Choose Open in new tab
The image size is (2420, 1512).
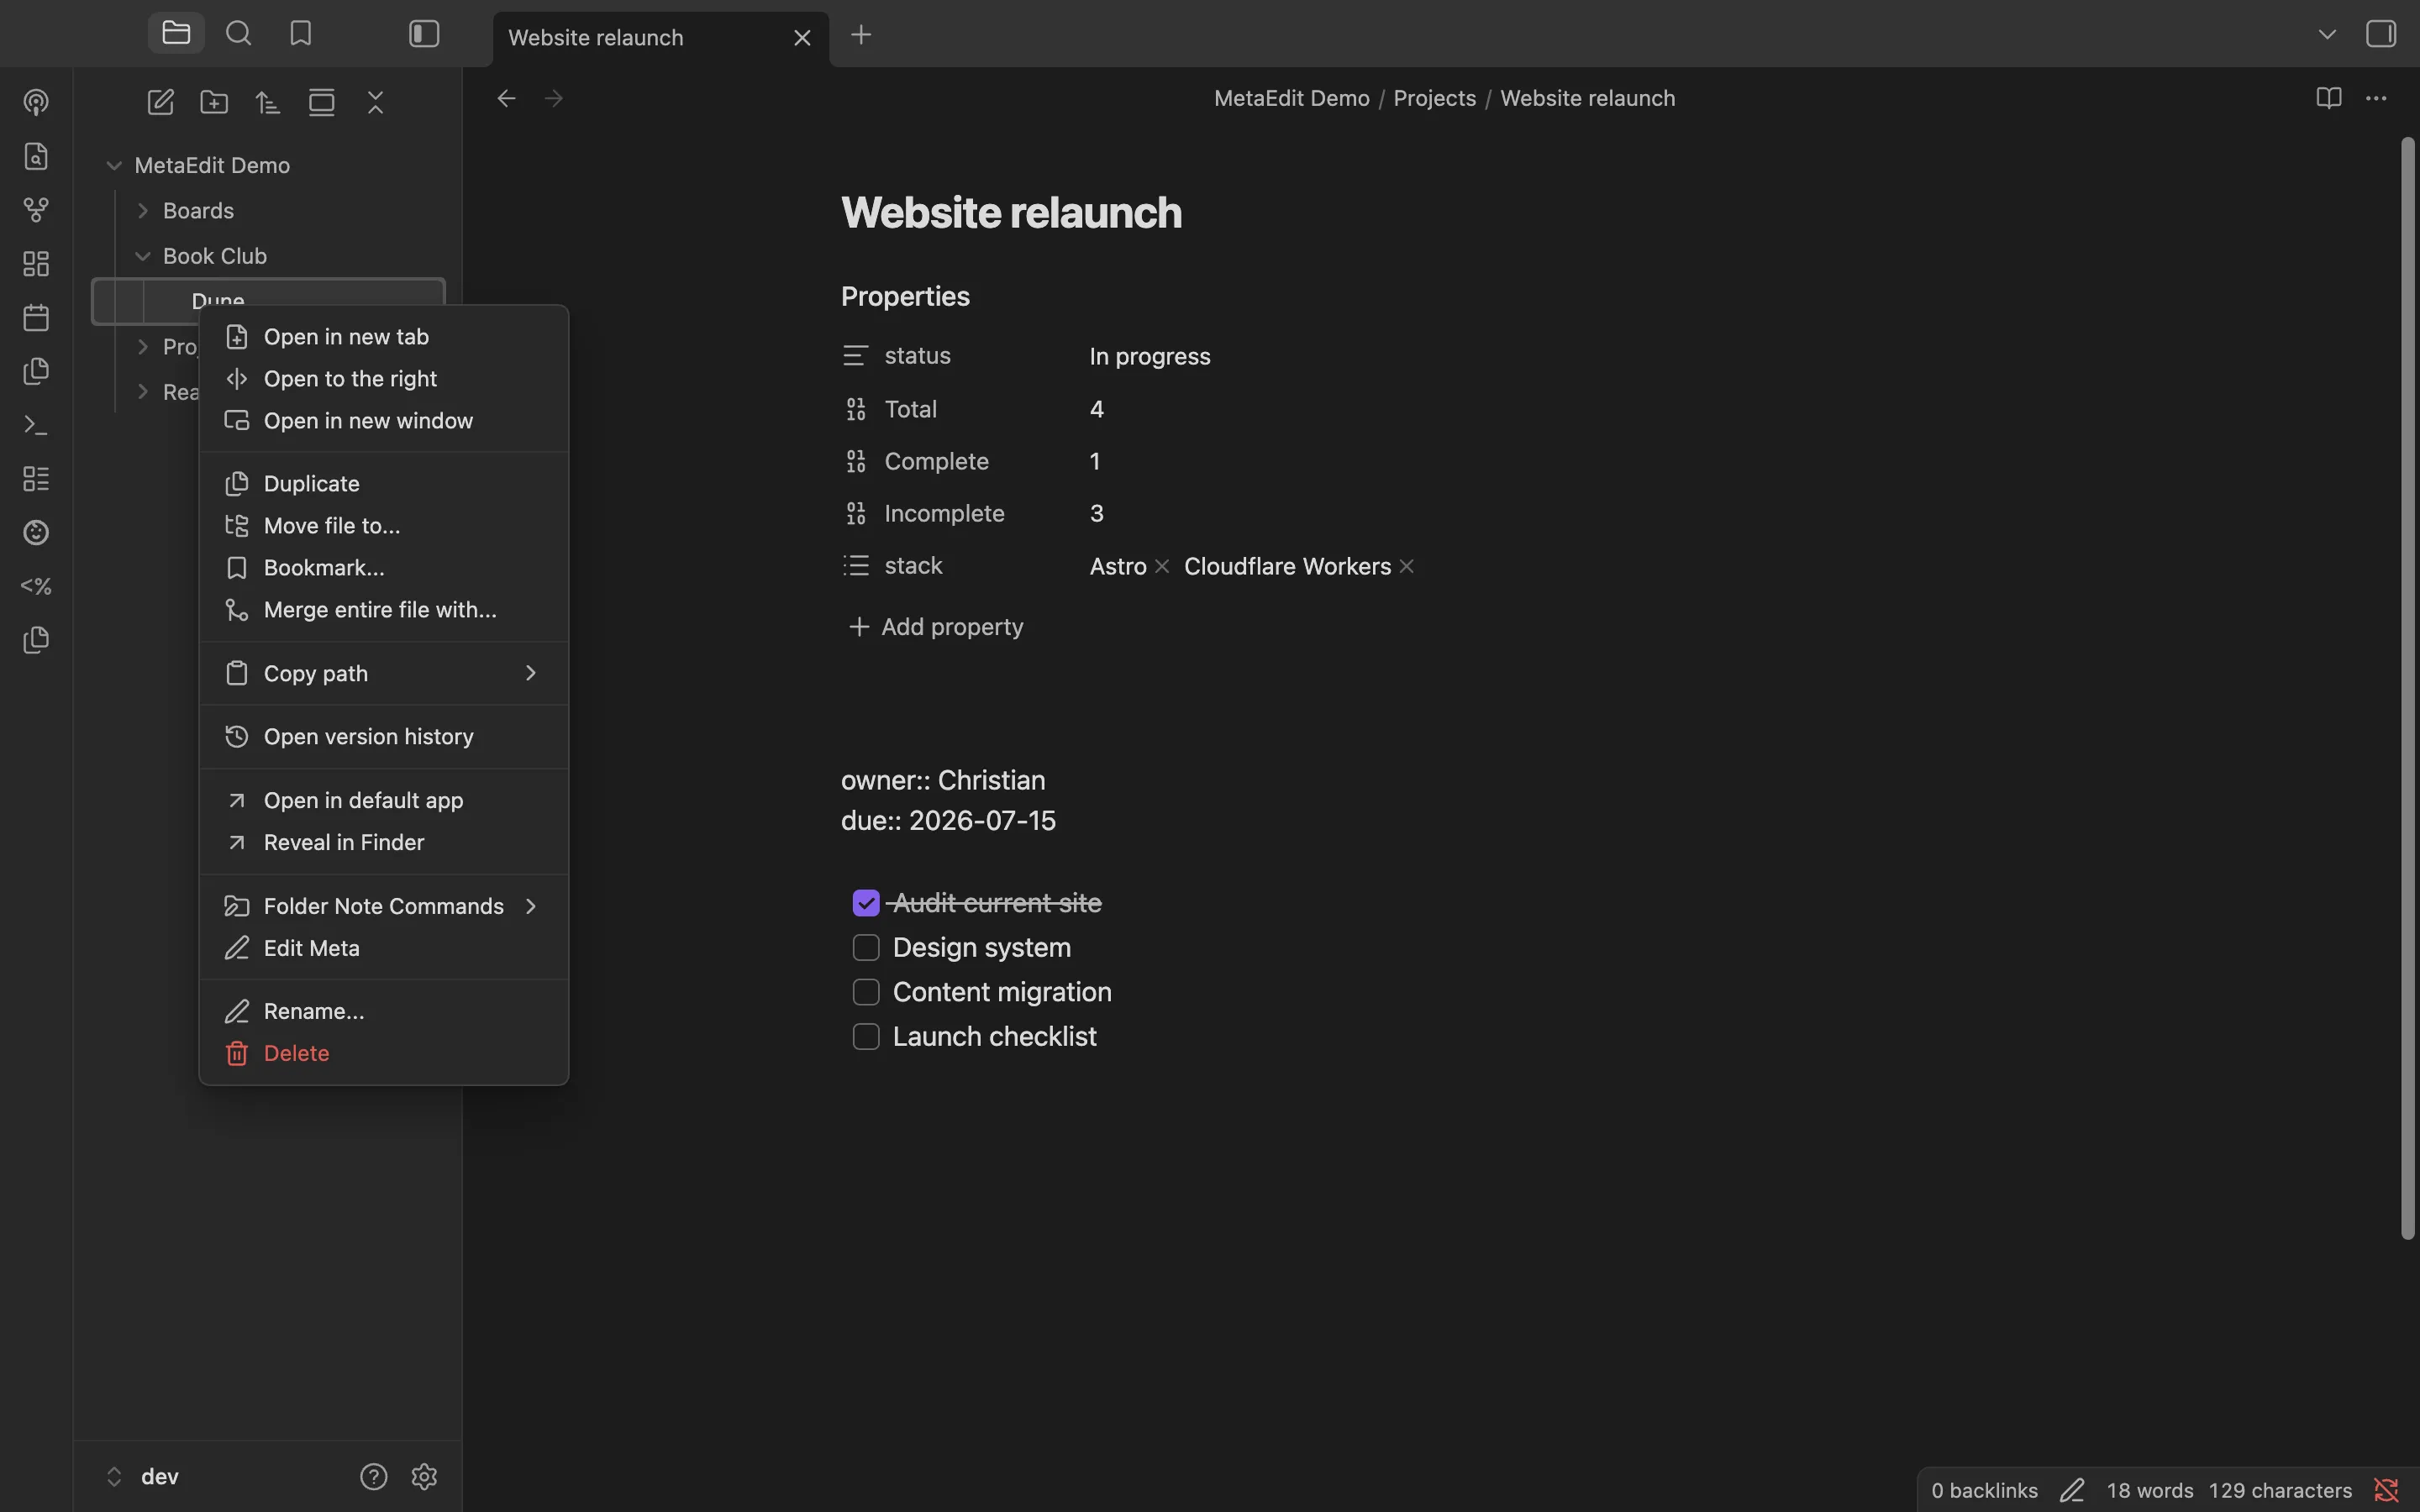384,337
